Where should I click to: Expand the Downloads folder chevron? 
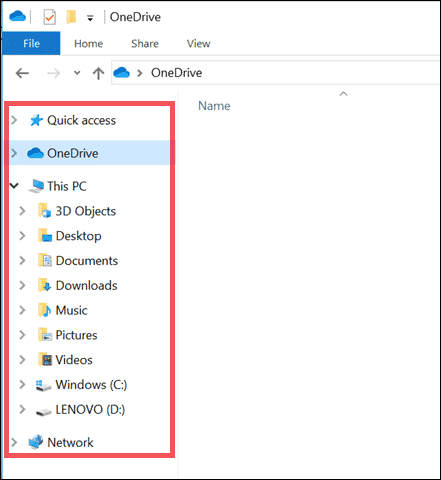[x=22, y=285]
